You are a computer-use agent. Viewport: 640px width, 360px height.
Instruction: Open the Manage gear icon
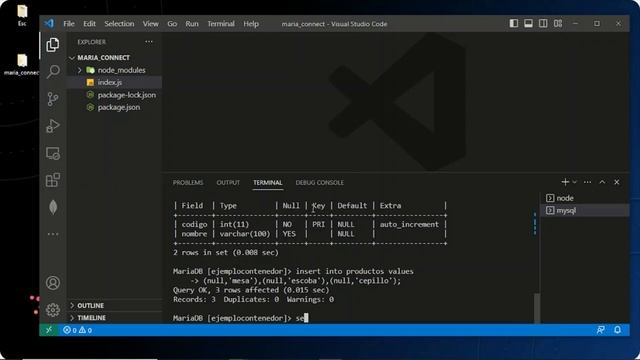click(x=53, y=310)
